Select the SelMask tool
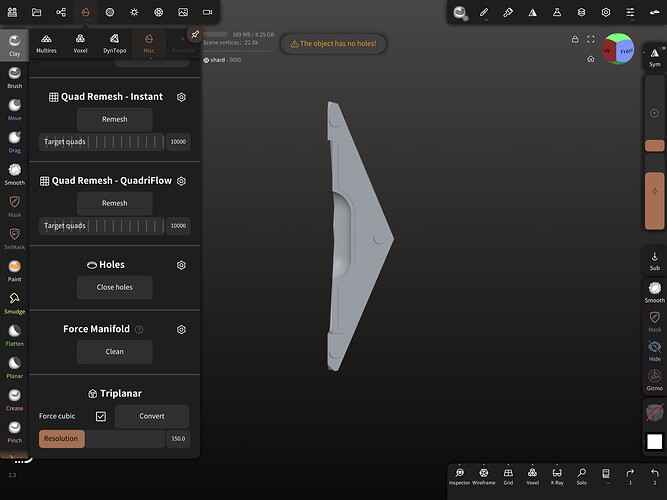Image resolution: width=667 pixels, height=500 pixels. pyautogui.click(x=14, y=239)
